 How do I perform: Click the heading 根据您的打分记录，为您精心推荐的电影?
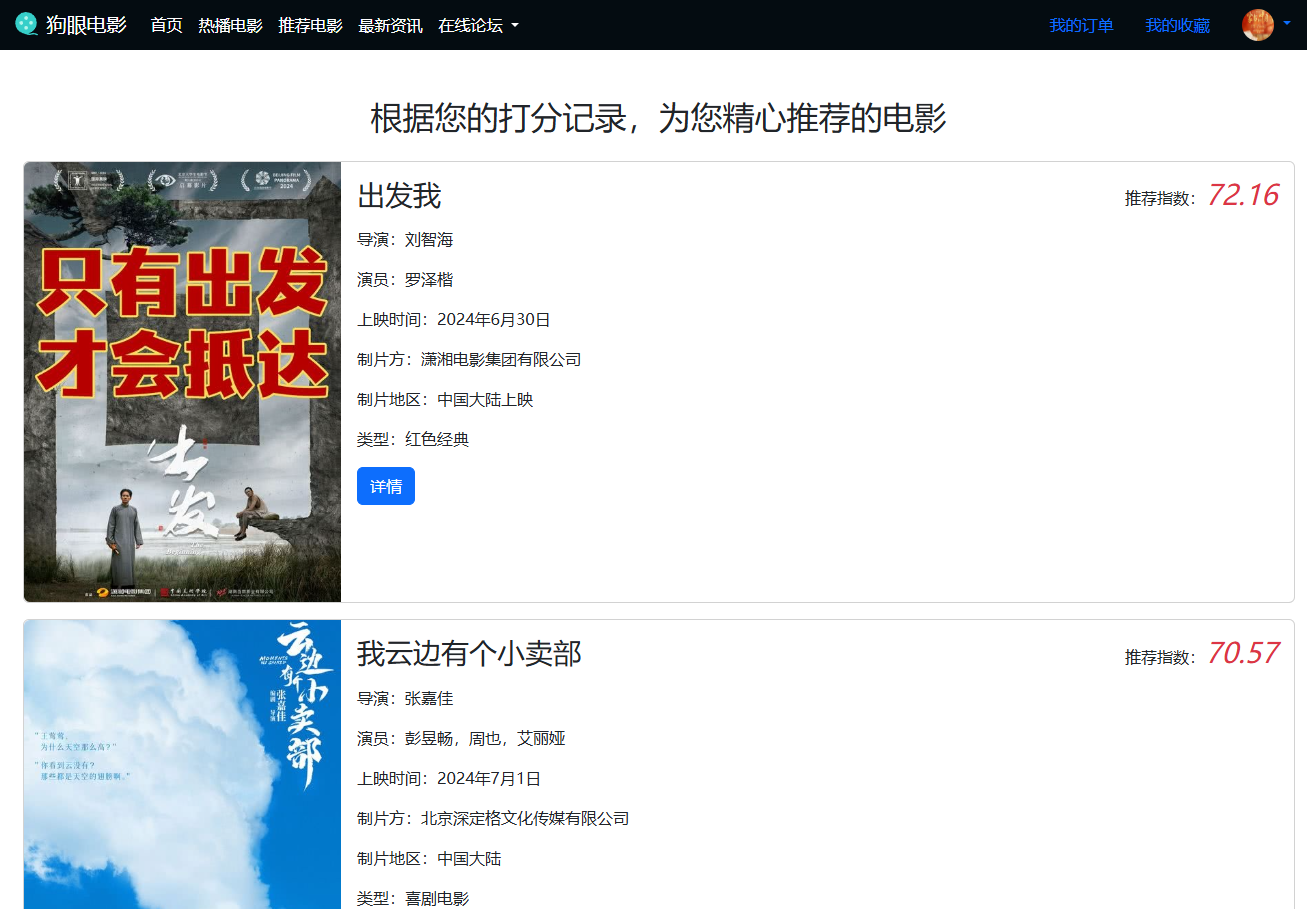(x=658, y=118)
